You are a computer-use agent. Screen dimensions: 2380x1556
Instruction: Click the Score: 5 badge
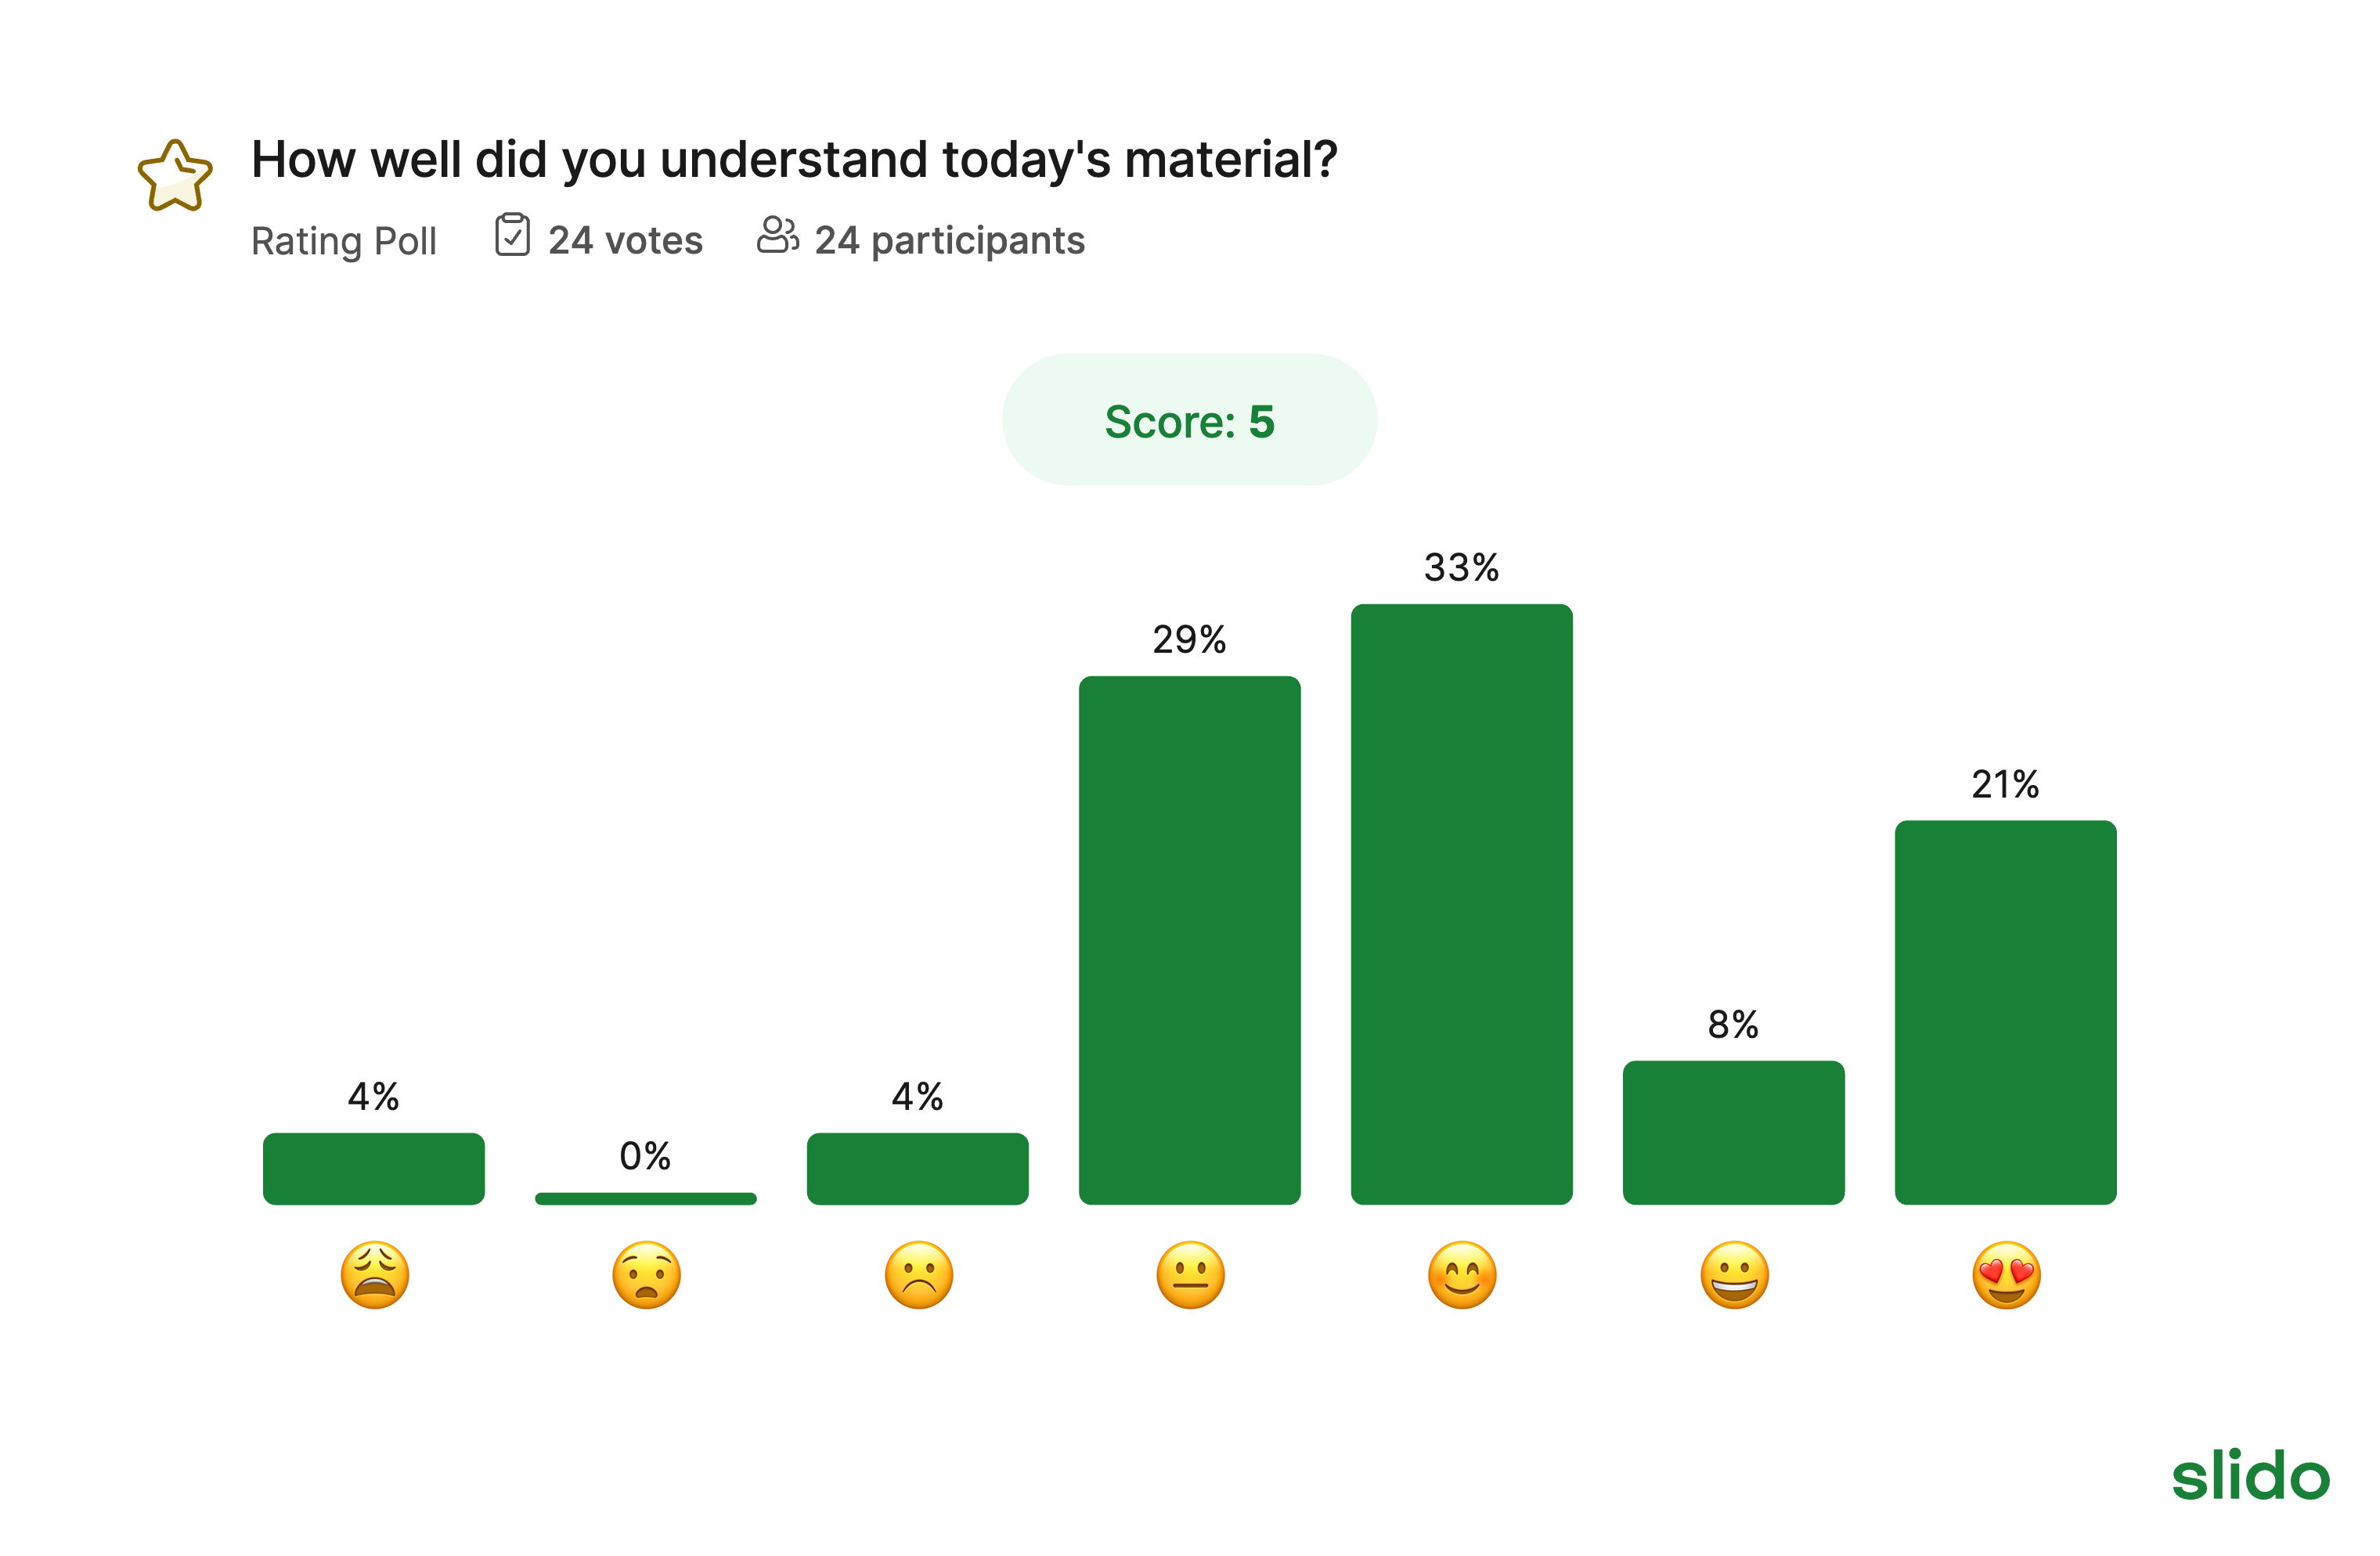tap(1189, 419)
